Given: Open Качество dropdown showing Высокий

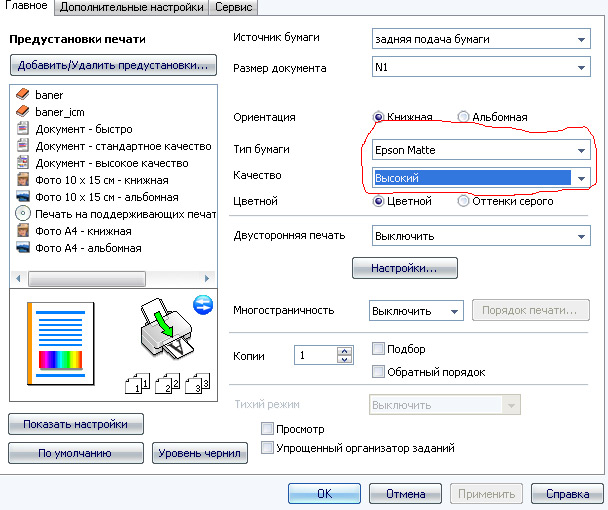Looking at the screenshot, I should coord(481,178).
